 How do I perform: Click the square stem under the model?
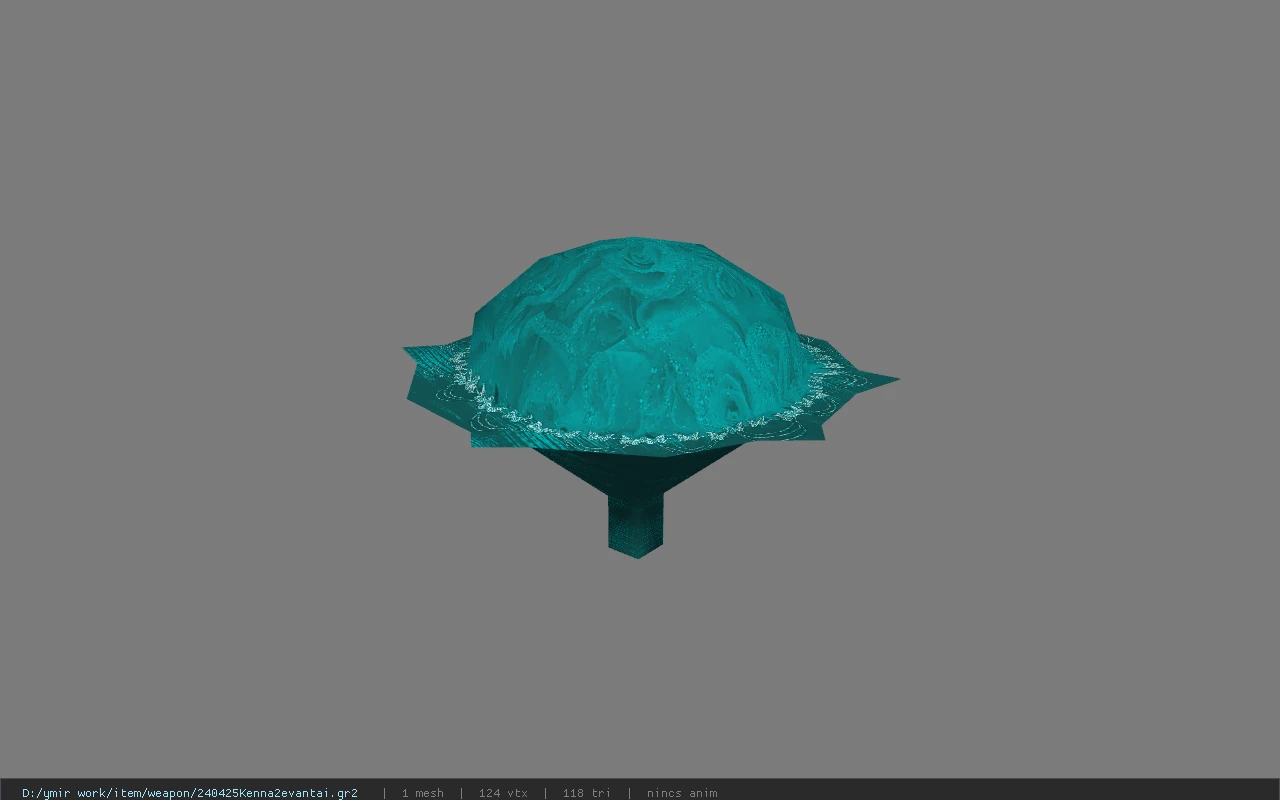tap(635, 524)
